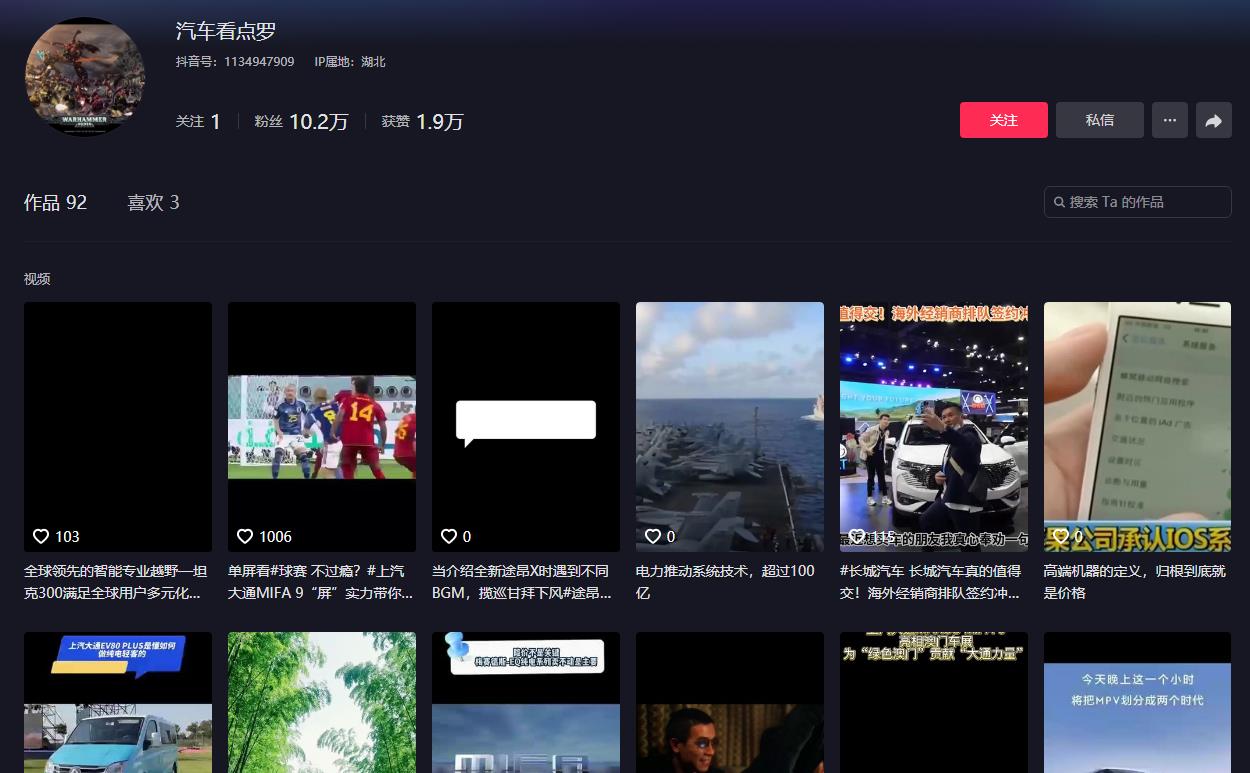Viewport: 1250px width, 773px height.
Task: Open the three-dot more options menu
Action: pyautogui.click(x=1170, y=120)
